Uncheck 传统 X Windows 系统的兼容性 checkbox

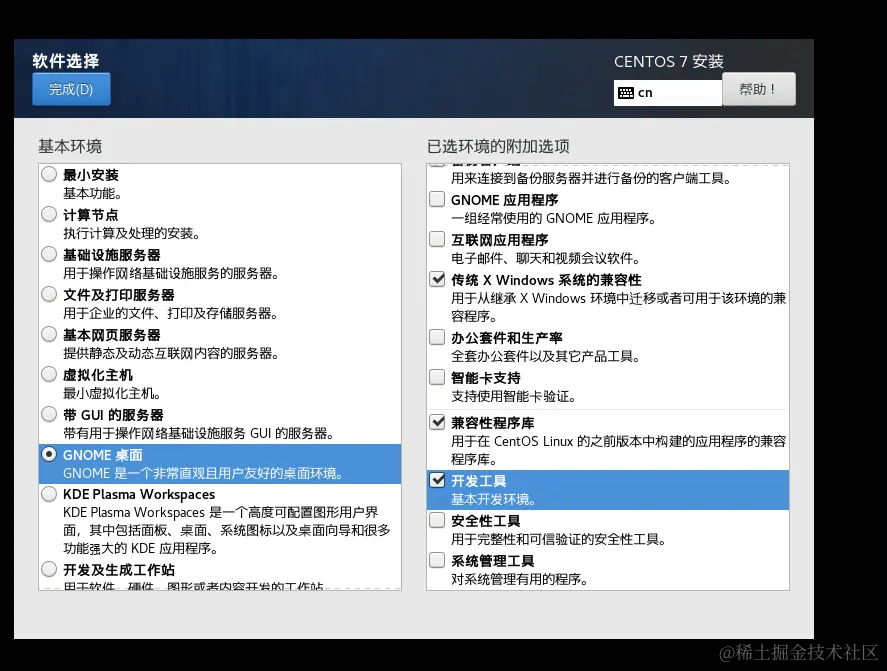point(437,279)
